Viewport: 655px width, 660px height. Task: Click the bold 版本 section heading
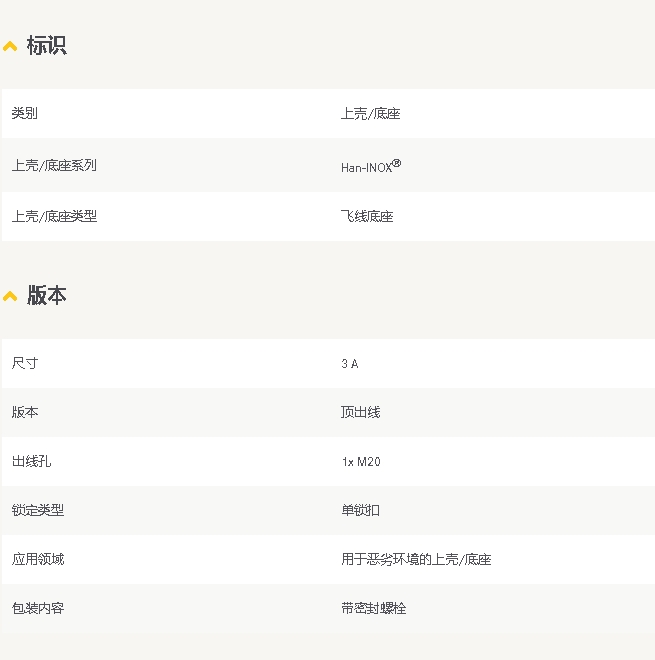pyautogui.click(x=46, y=296)
